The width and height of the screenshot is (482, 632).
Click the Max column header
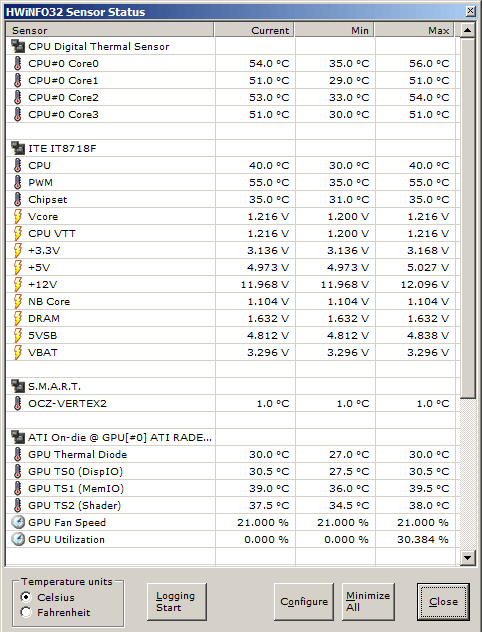pyautogui.click(x=415, y=30)
